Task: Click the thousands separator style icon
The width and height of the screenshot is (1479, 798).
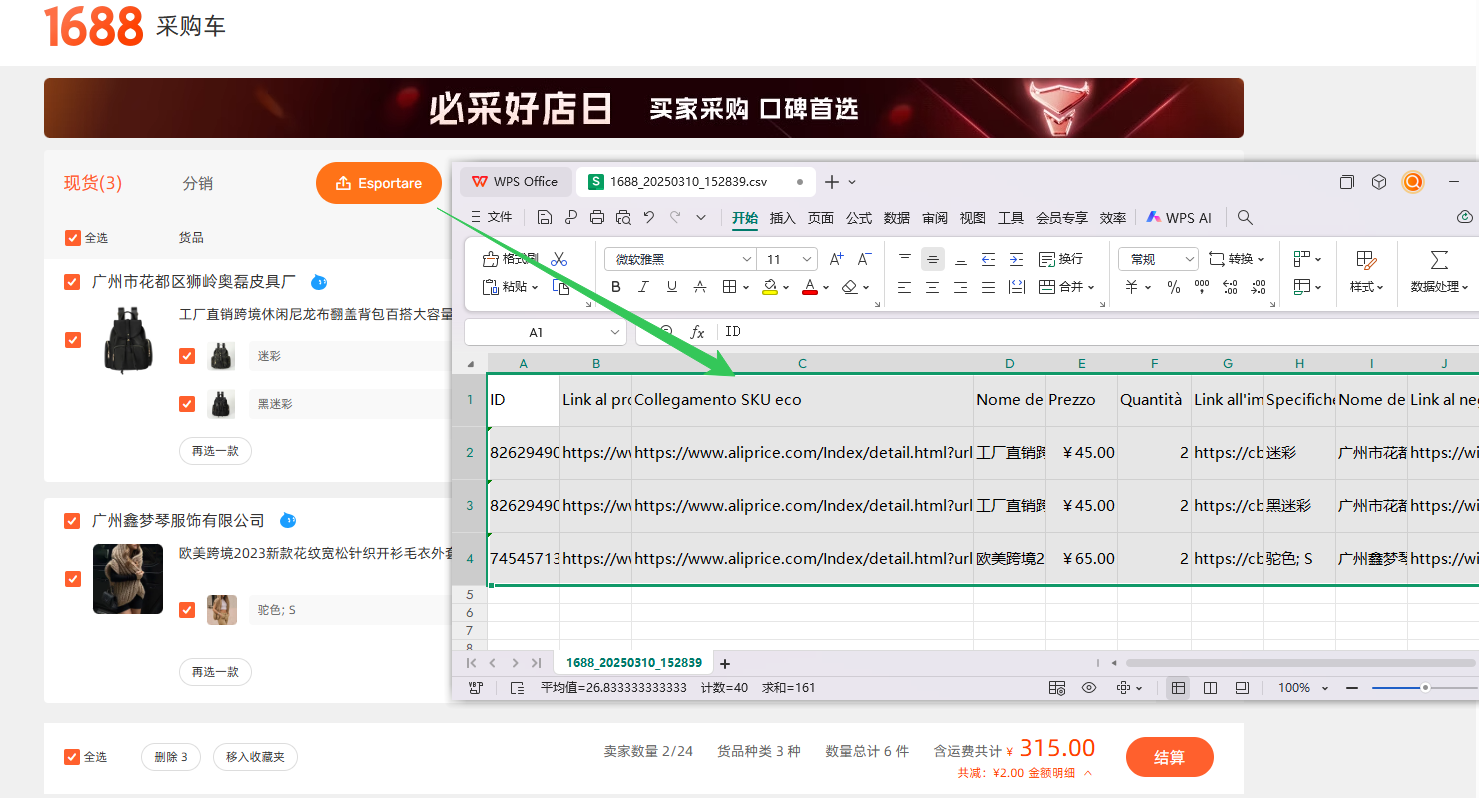Action: (1202, 287)
